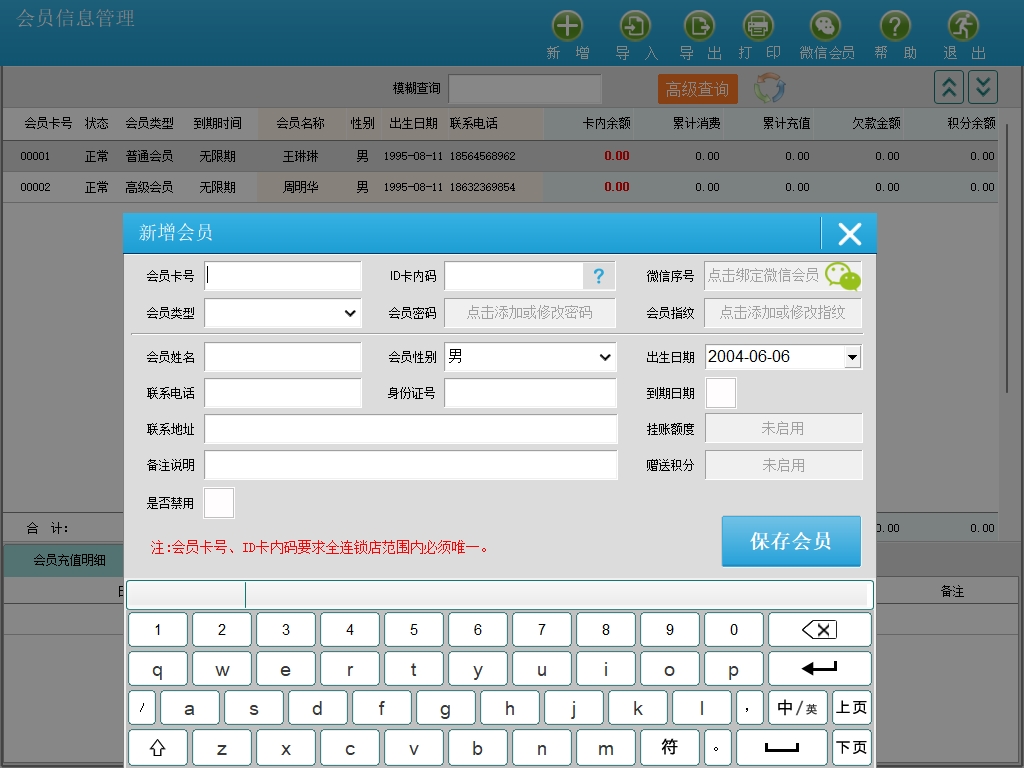Click the 保存会员 button

coord(791,541)
